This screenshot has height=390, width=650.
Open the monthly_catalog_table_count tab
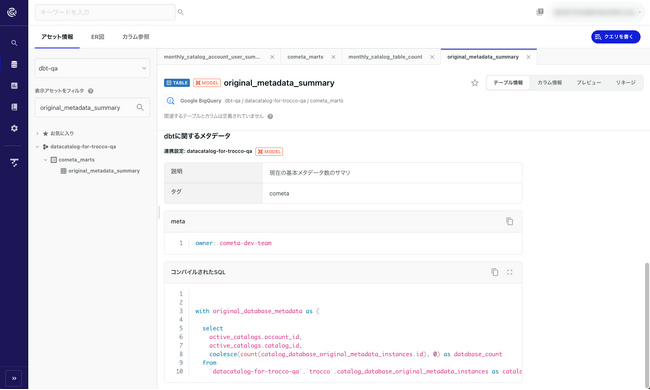coord(385,57)
